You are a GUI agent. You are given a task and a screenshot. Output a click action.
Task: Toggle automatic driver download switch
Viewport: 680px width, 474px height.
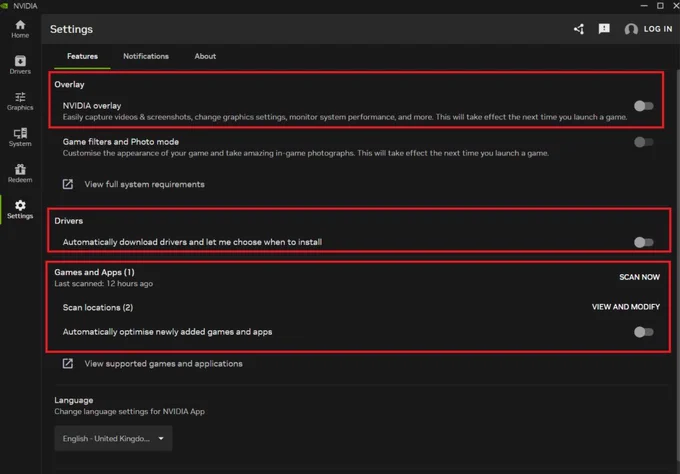click(644, 242)
